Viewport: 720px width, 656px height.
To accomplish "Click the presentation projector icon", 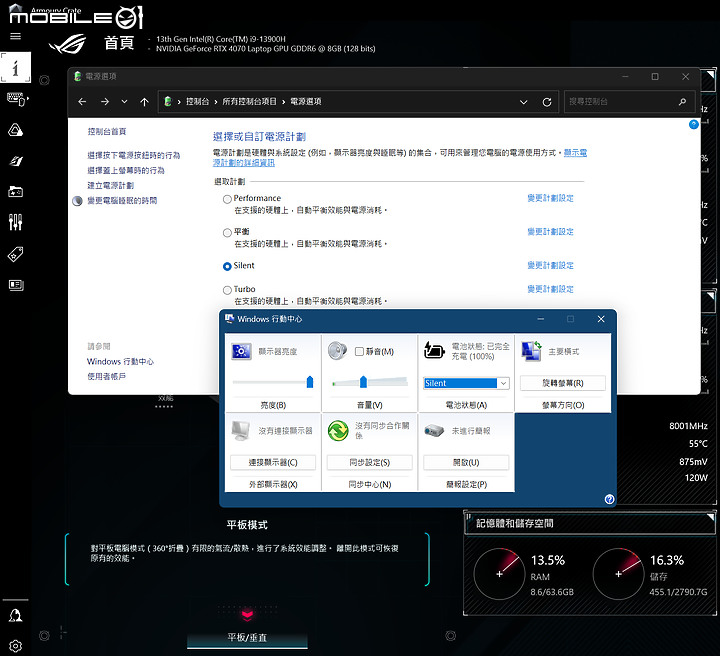I will pyautogui.click(x=434, y=431).
